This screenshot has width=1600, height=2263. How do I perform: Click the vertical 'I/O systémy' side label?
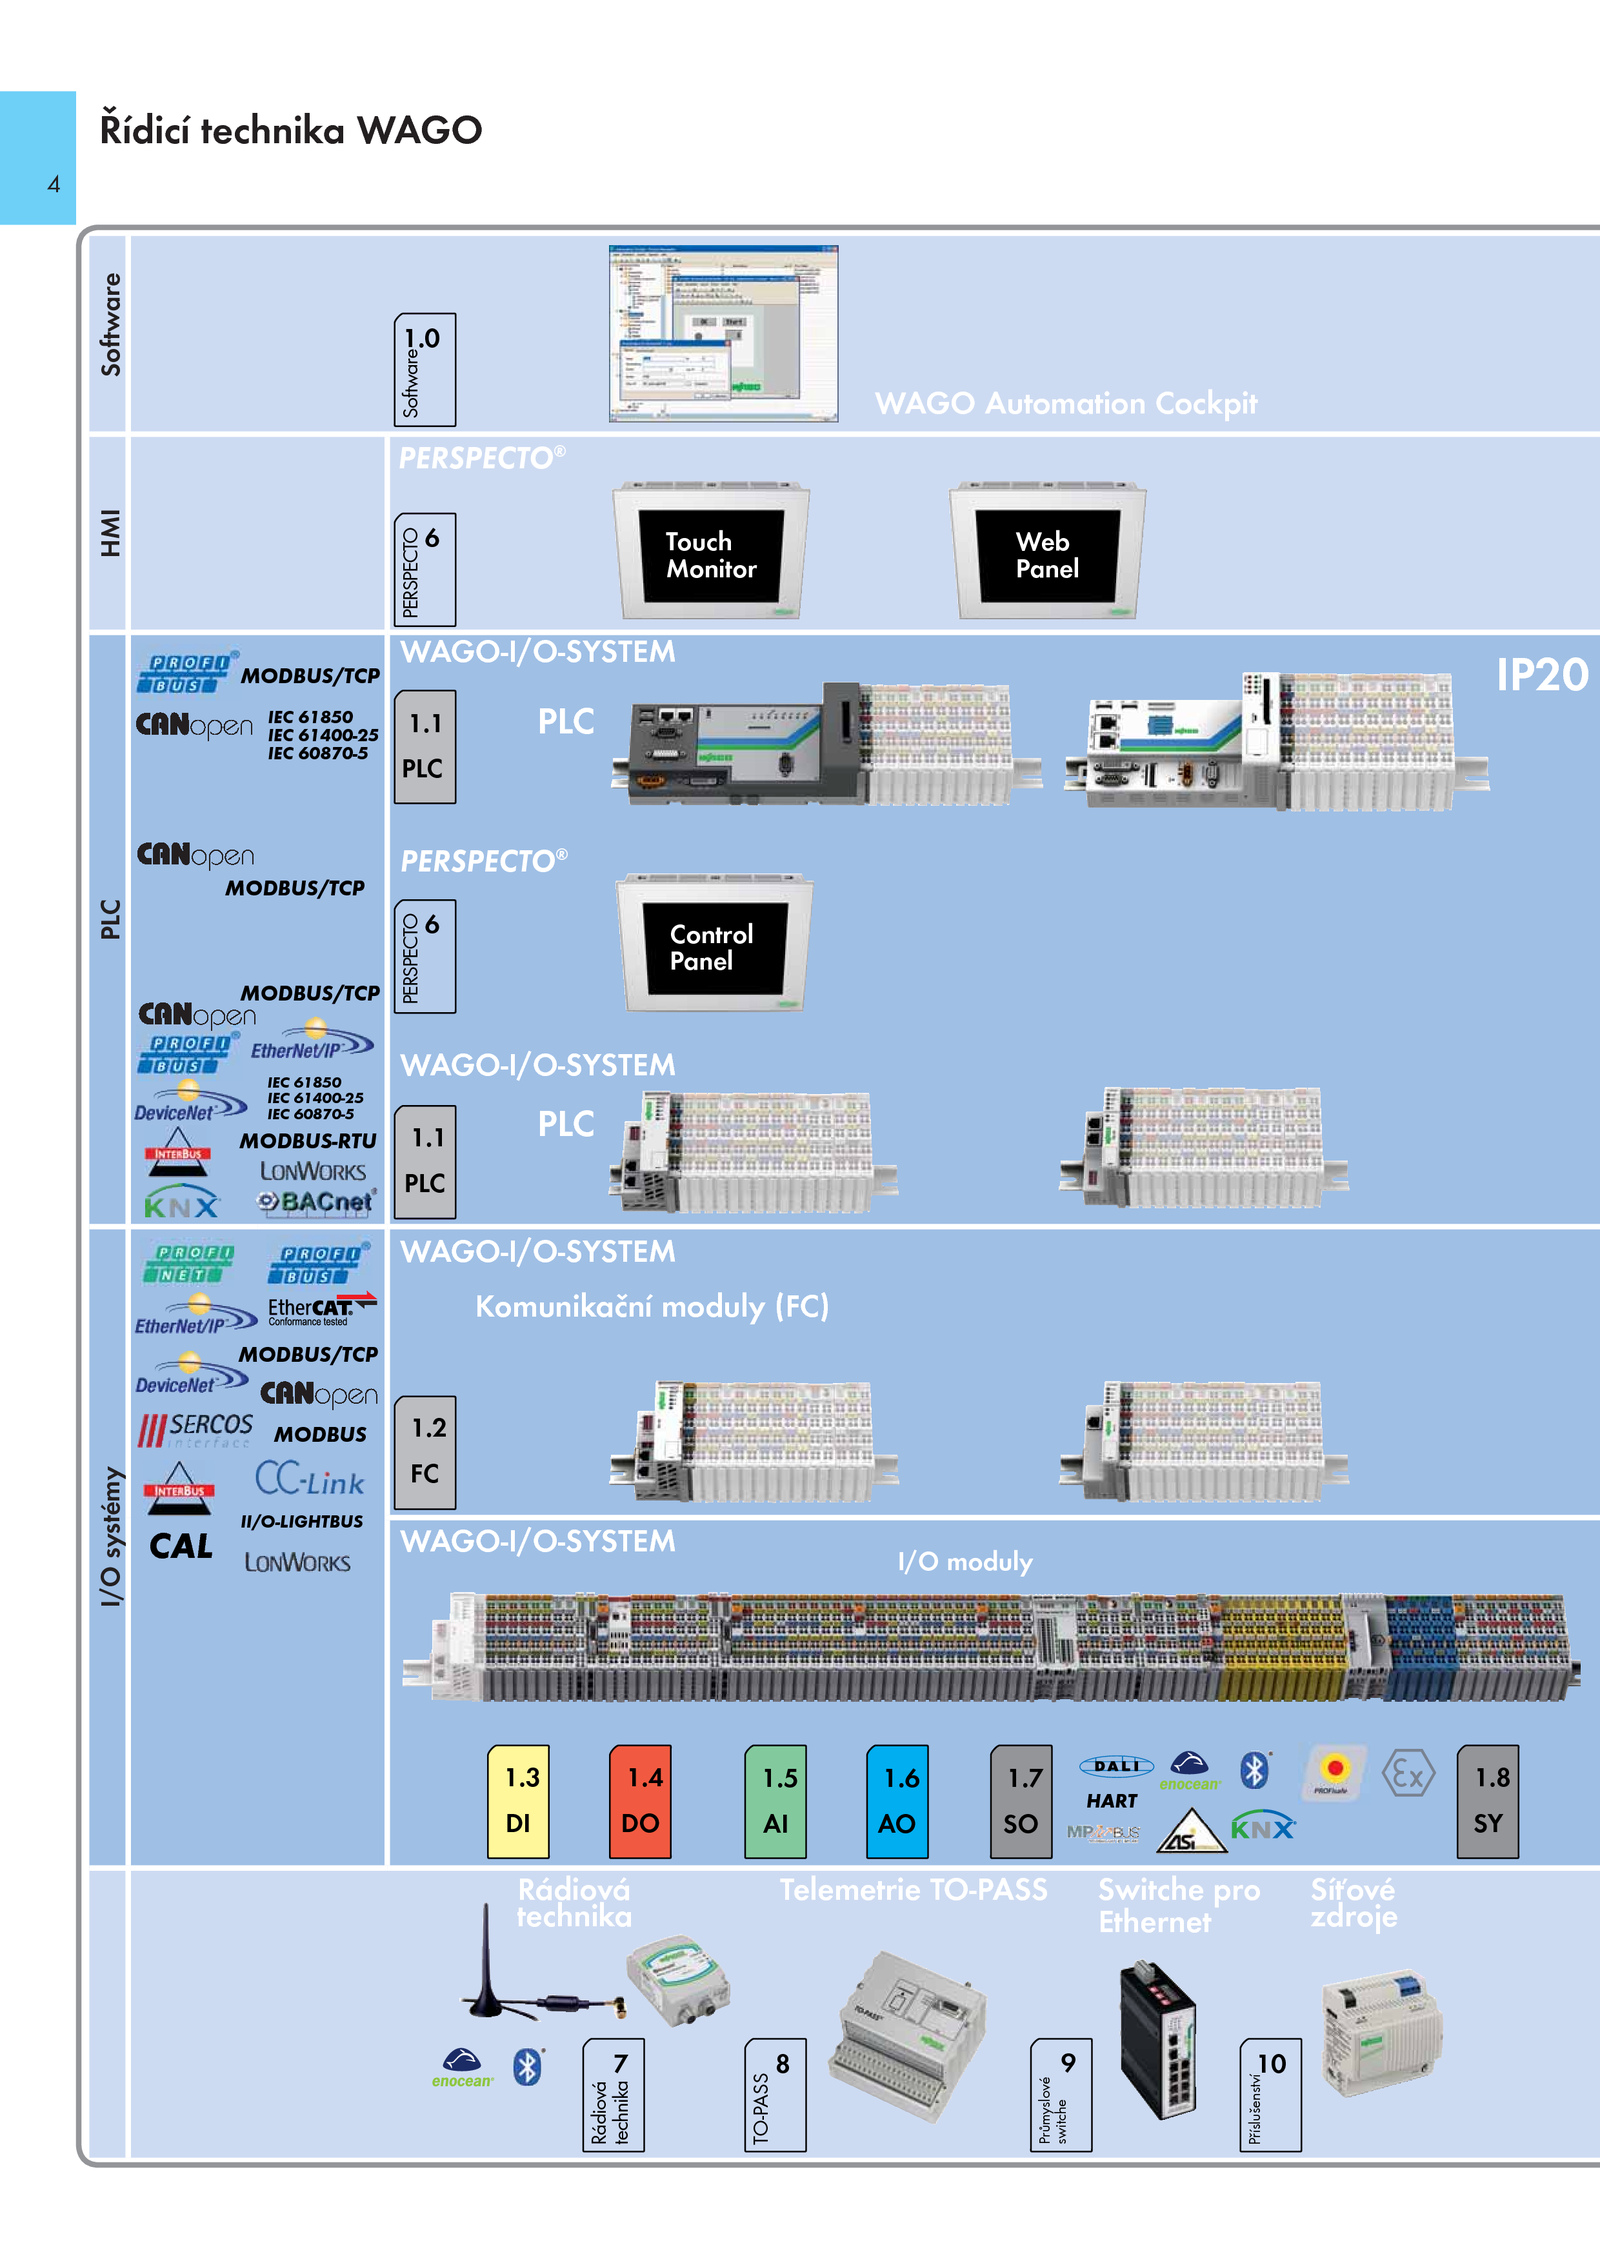[110, 1537]
